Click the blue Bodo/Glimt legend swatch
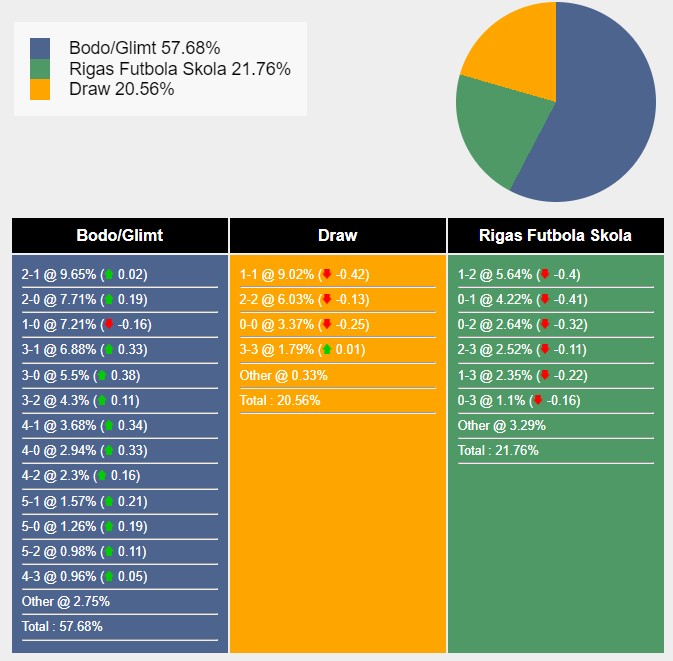This screenshot has height=661, width=673. pyautogui.click(x=40, y=48)
